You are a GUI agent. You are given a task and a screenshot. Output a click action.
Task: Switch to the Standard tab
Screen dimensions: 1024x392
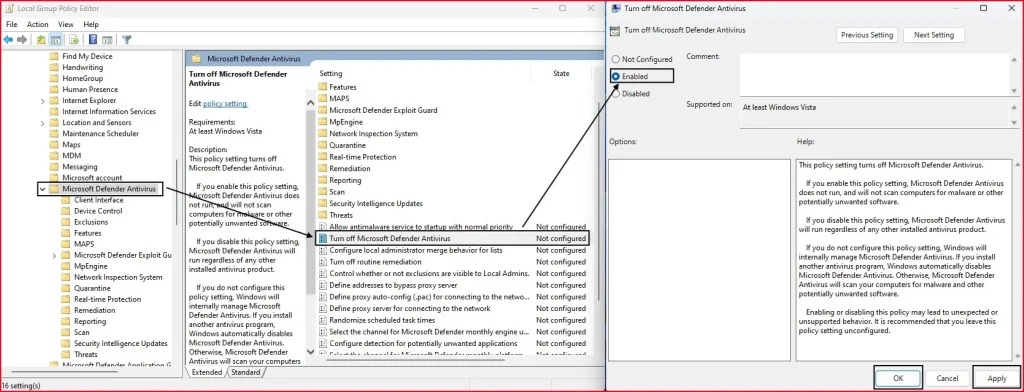click(246, 372)
